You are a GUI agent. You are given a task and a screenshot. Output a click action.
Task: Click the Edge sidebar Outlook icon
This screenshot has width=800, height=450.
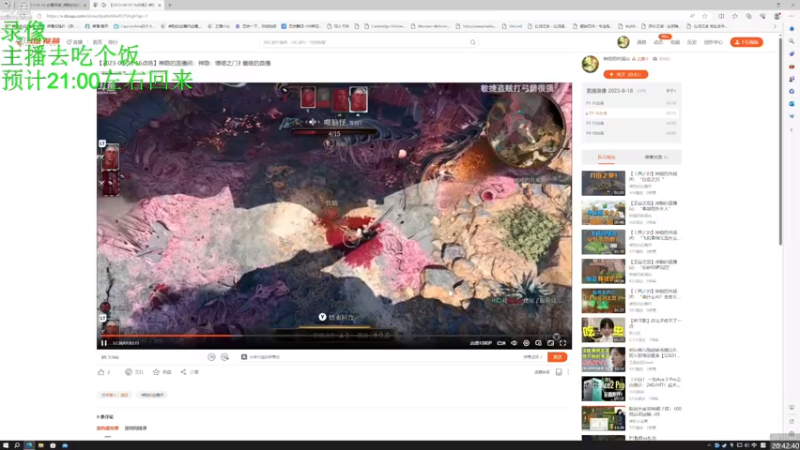(x=791, y=104)
